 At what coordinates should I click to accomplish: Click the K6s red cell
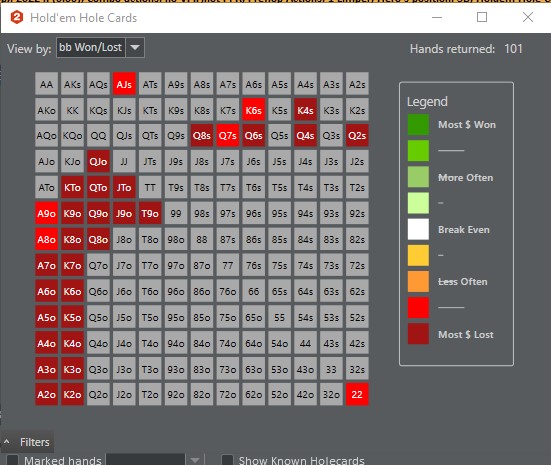click(253, 110)
